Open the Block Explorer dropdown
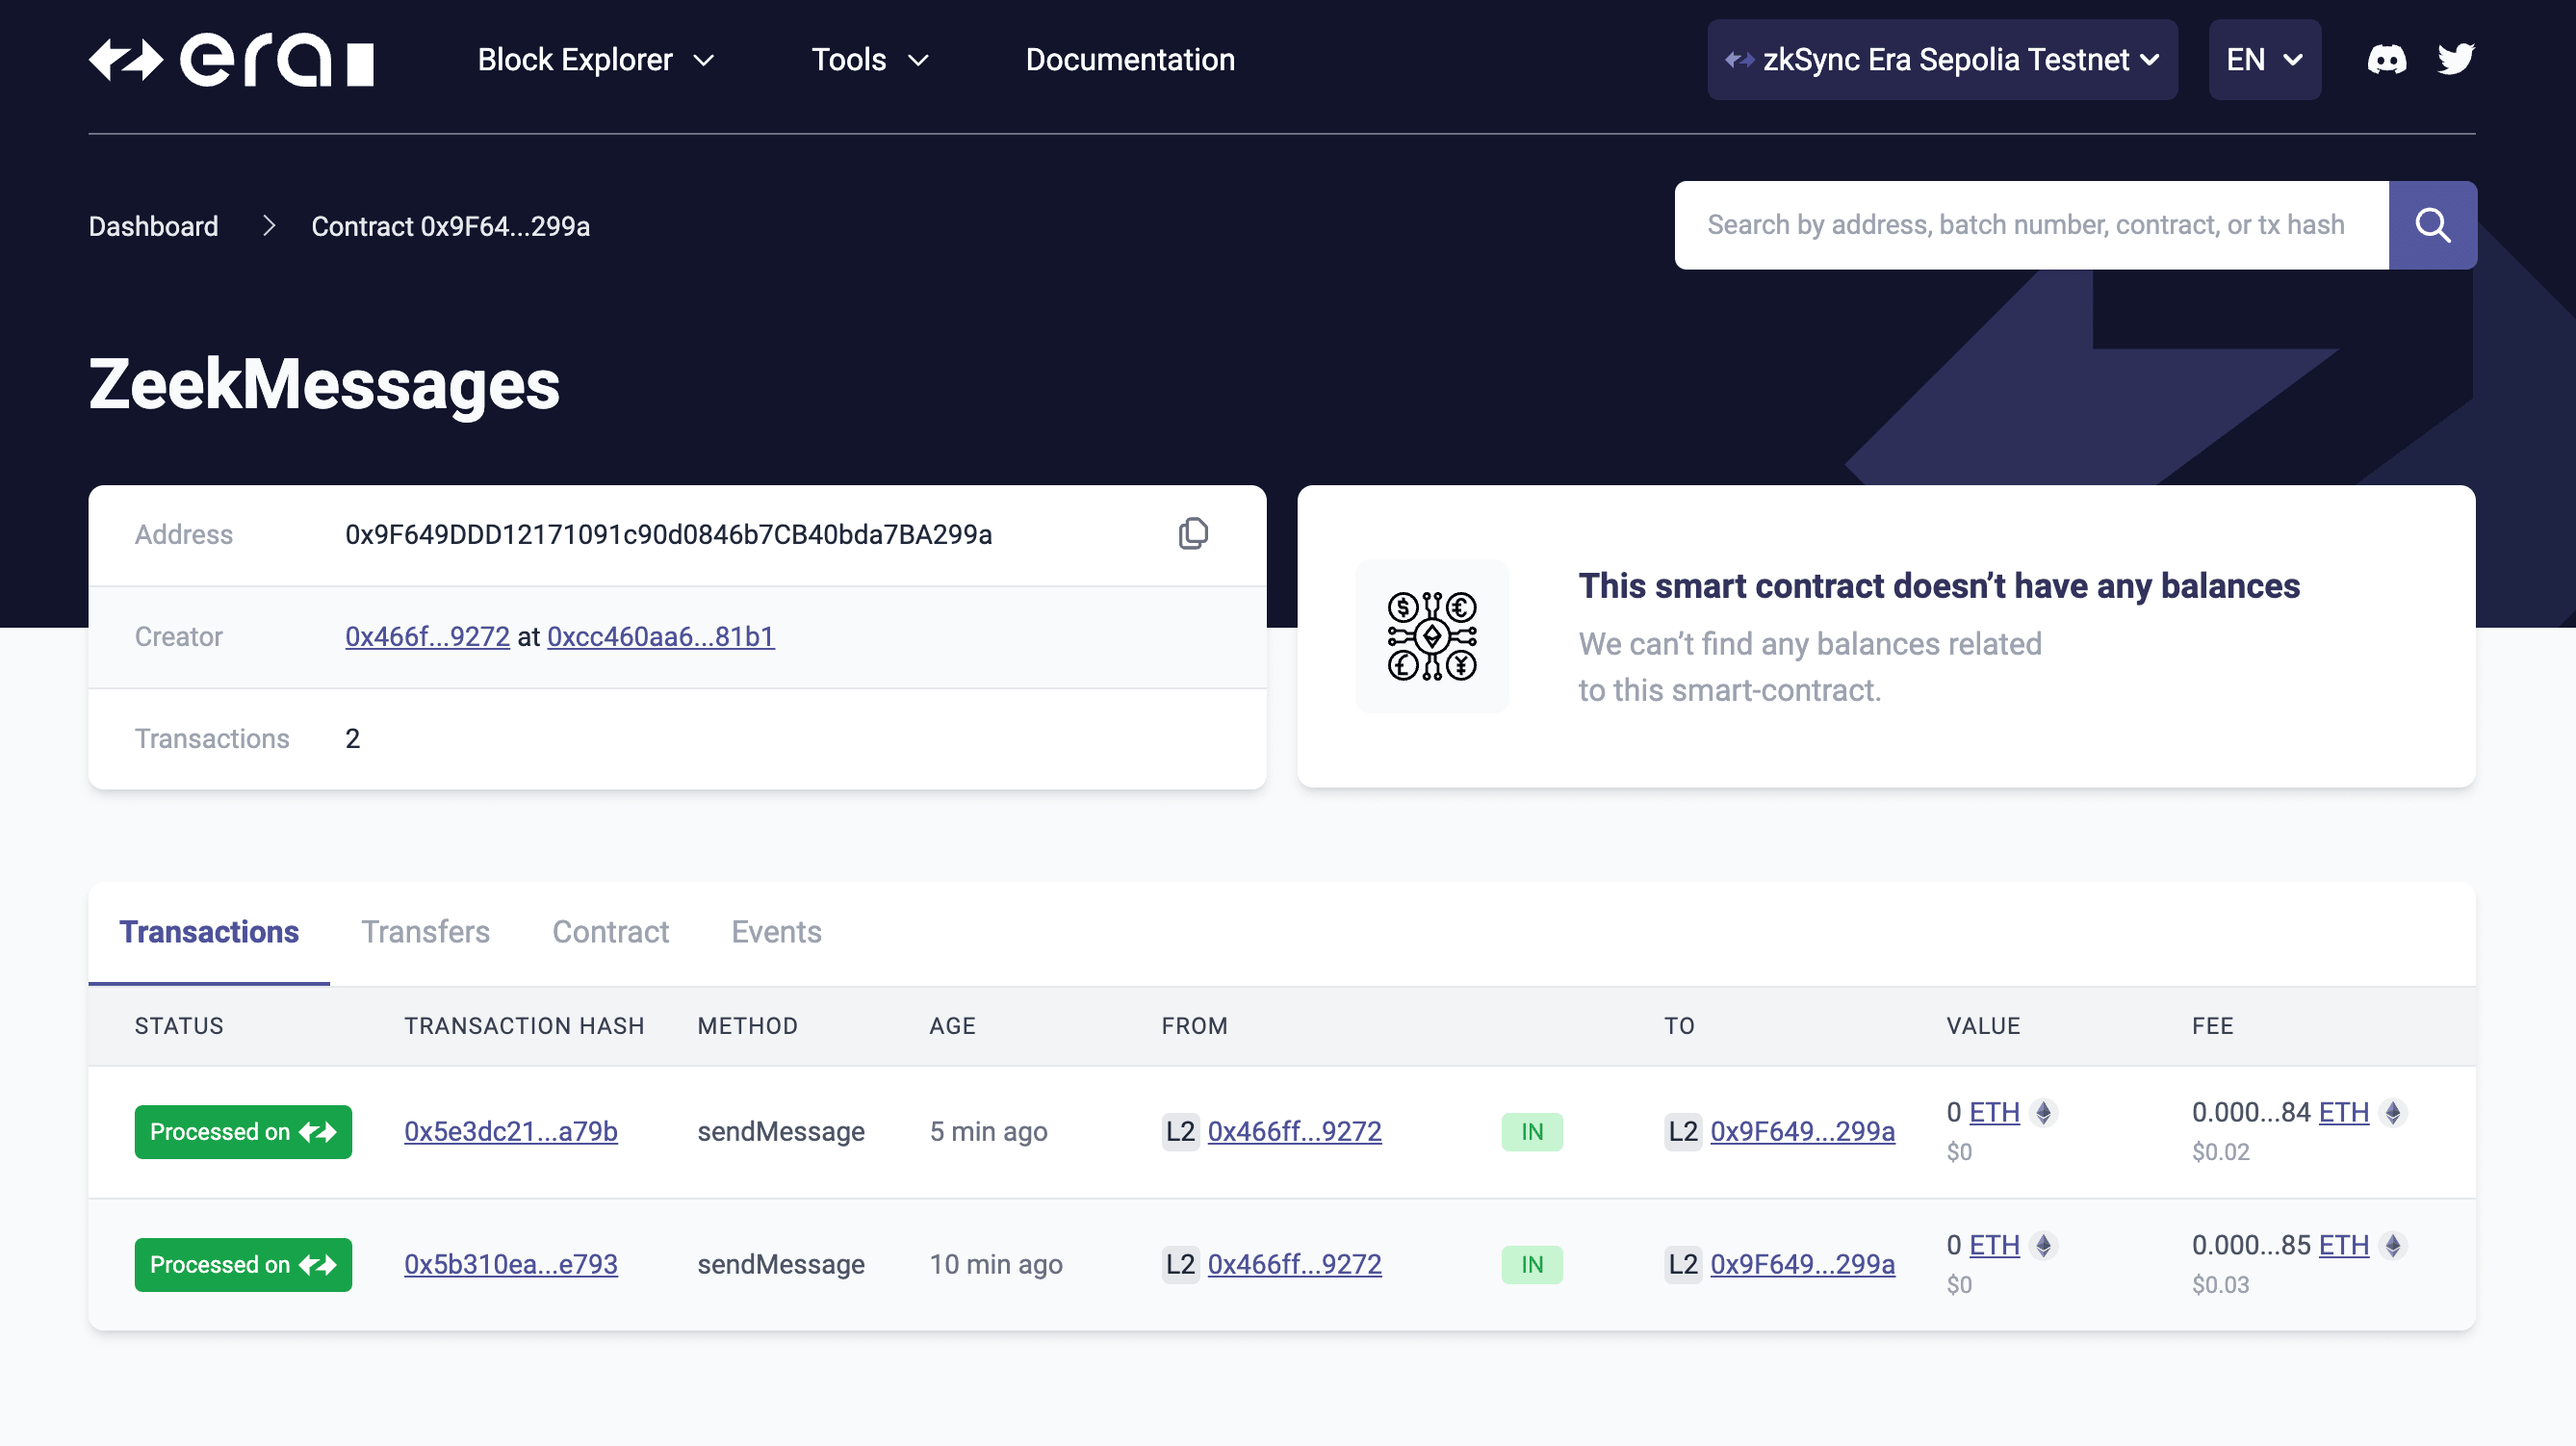 coord(595,59)
